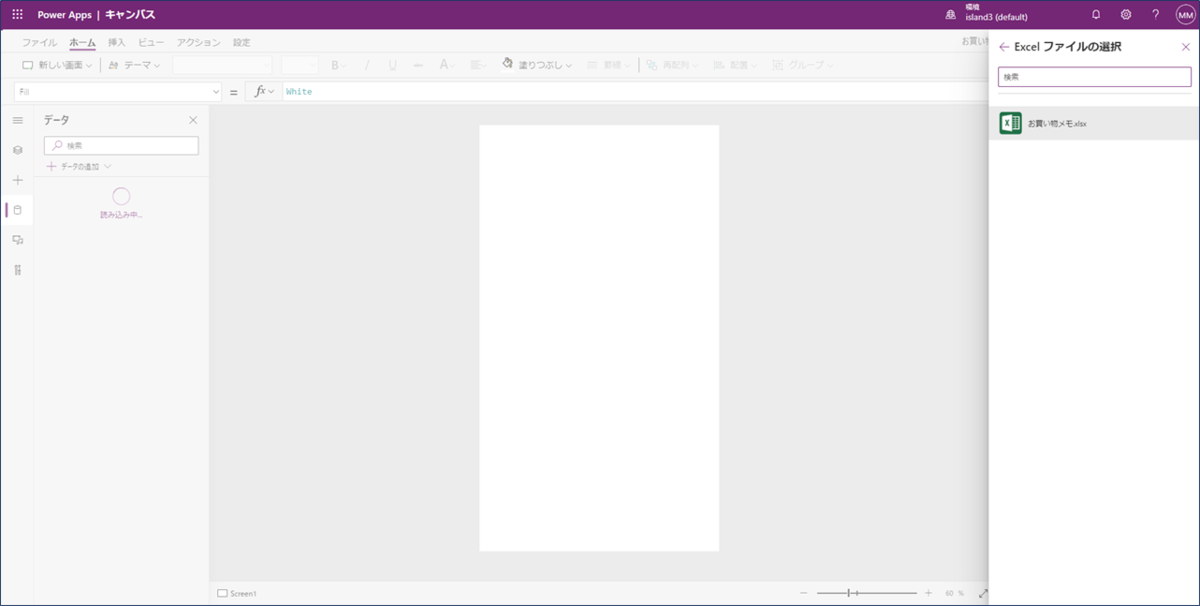
Task: Toggle underline text formatting
Action: (x=392, y=65)
